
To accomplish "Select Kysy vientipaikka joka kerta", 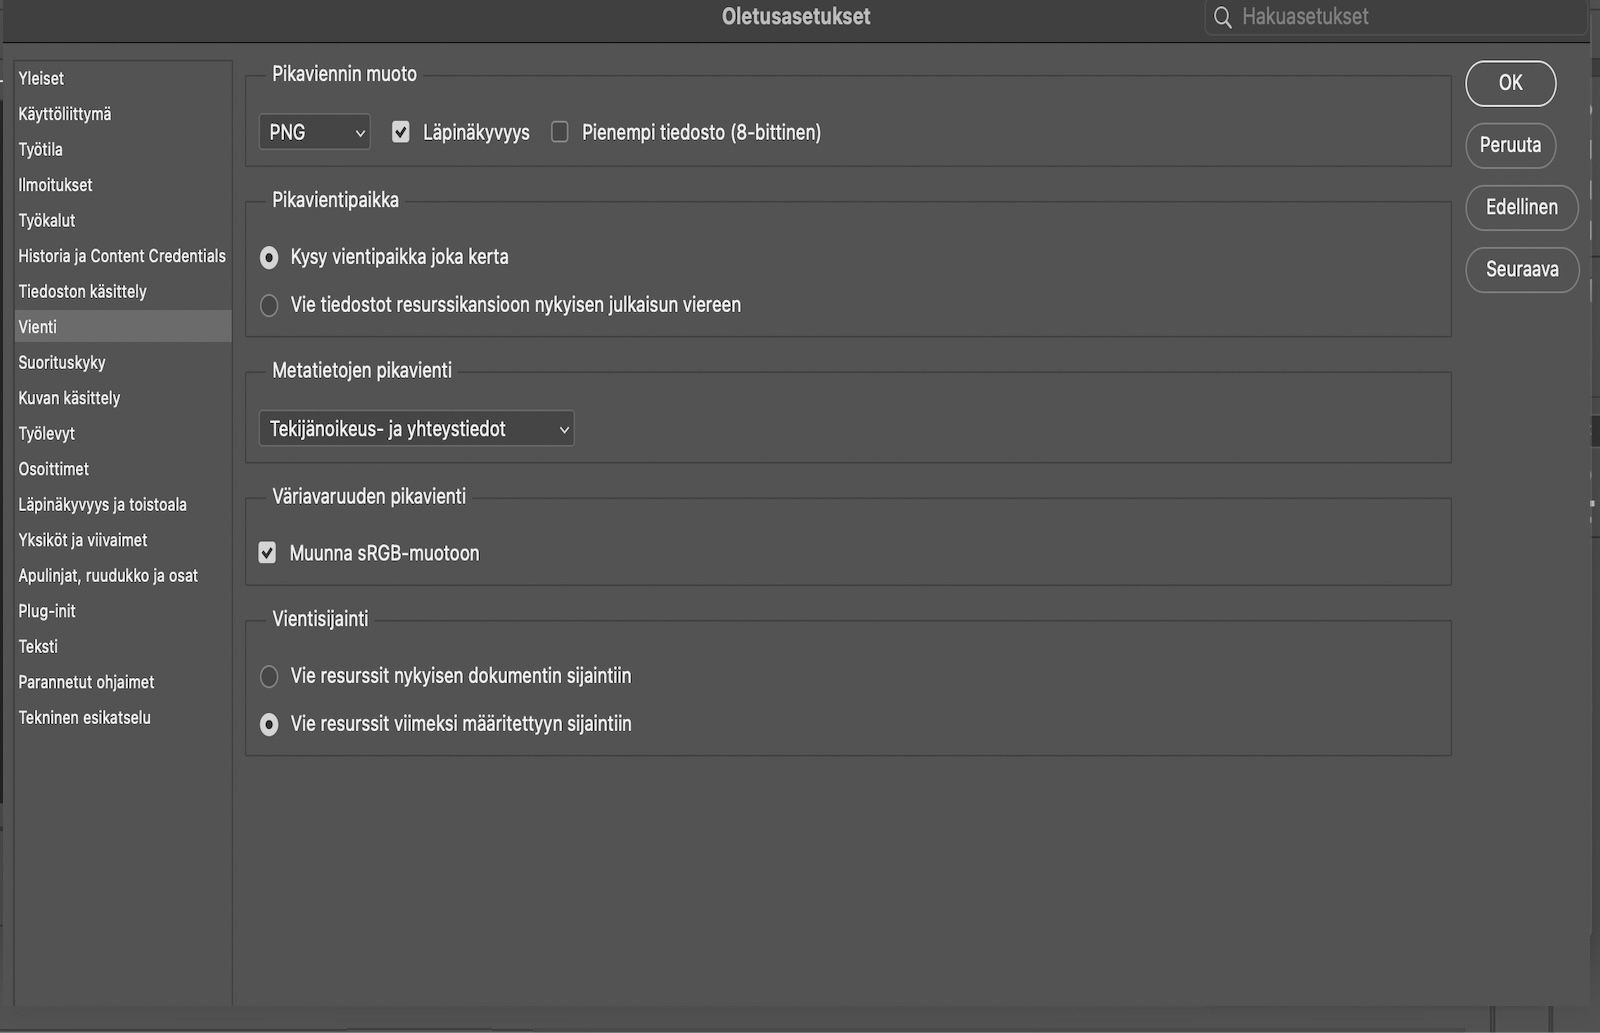I will click(269, 257).
